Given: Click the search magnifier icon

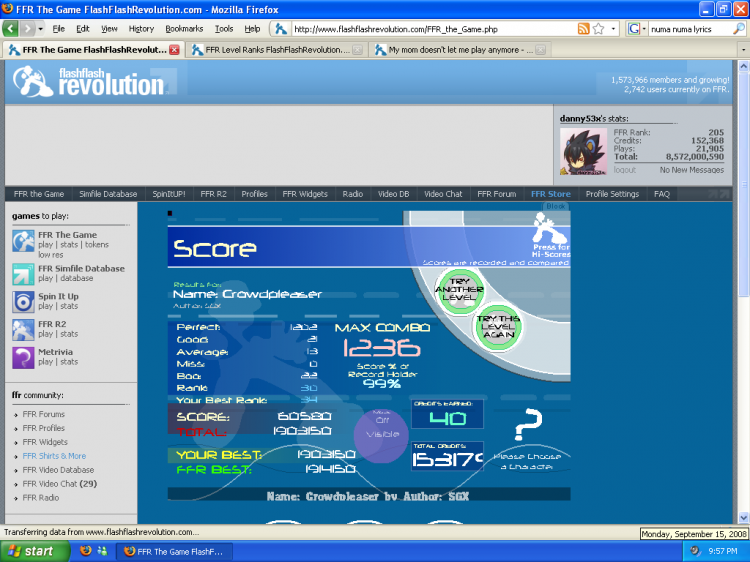Looking at the screenshot, I should click(739, 29).
